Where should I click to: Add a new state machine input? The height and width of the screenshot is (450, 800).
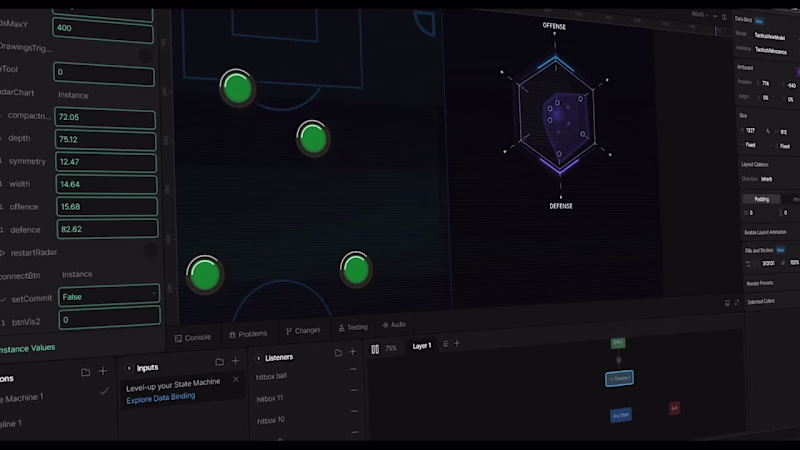(235, 361)
